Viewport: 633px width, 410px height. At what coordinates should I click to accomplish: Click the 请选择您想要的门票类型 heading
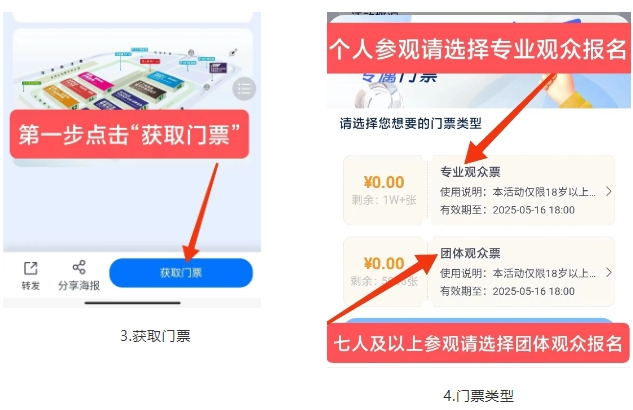[411, 123]
